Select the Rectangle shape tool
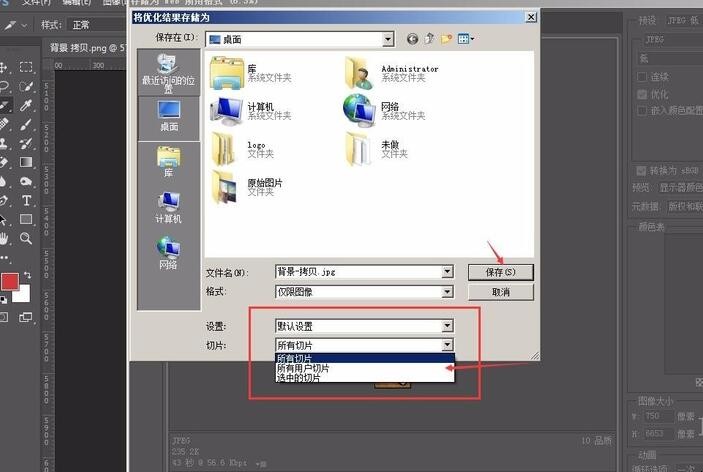703x472 pixels. [26, 219]
